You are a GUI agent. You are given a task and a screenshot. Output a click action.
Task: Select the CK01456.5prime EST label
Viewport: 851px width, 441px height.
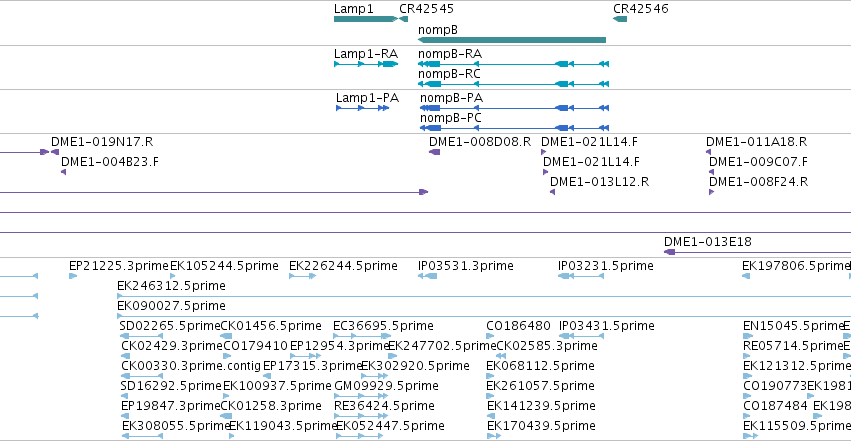click(x=271, y=326)
